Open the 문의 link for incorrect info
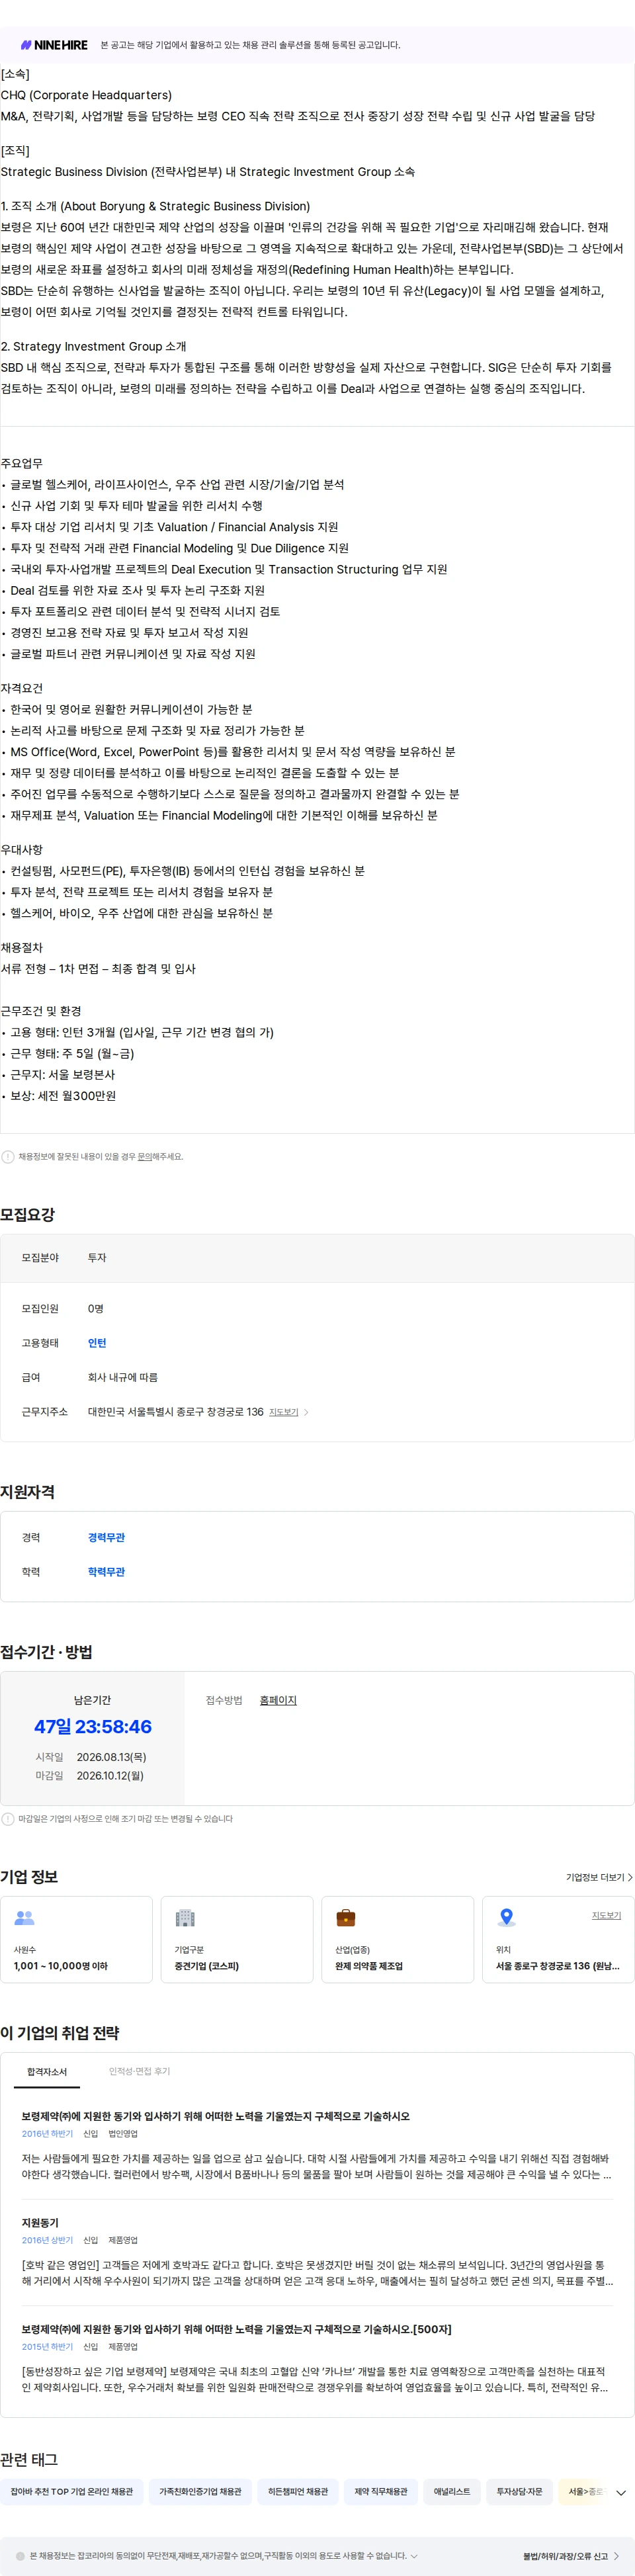This screenshot has width=635, height=2576. coord(145,1157)
